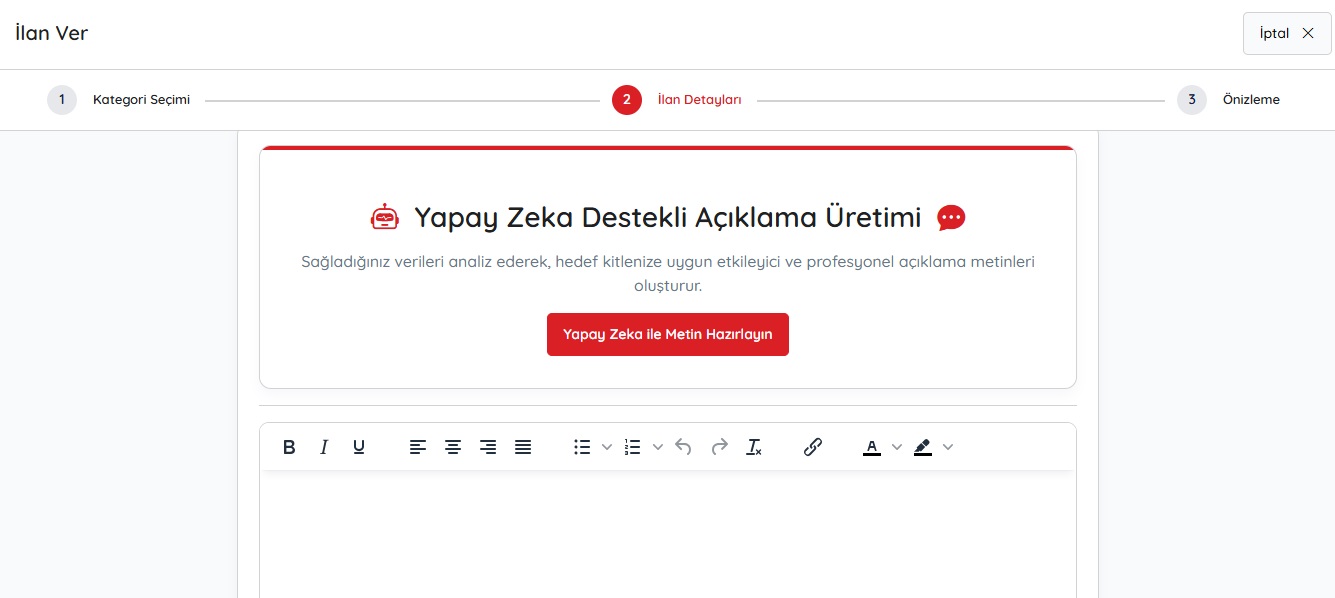Screen dimensions: 1335x598
Task: Pick the highlight color marker
Action: (923, 447)
